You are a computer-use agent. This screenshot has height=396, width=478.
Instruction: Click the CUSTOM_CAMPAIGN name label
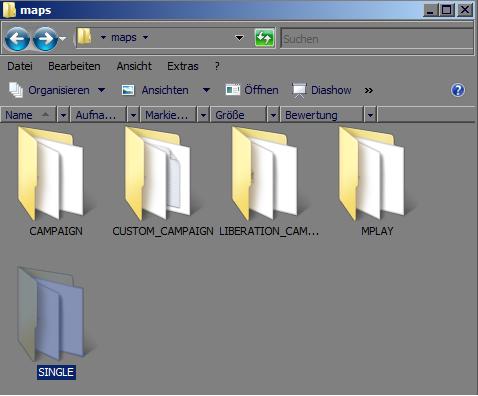pyautogui.click(x=163, y=231)
